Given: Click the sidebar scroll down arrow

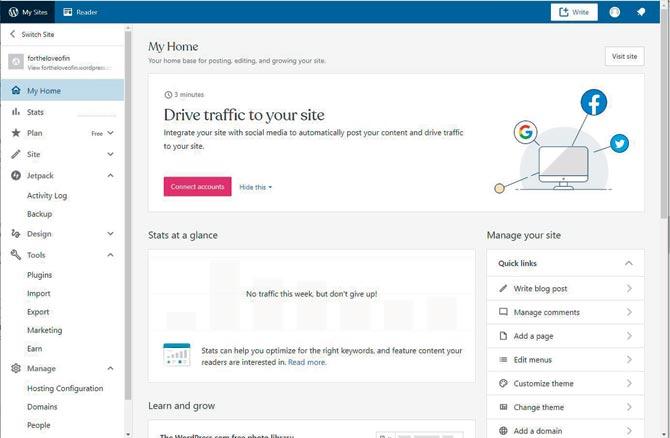Looking at the screenshot, I should [128, 434].
